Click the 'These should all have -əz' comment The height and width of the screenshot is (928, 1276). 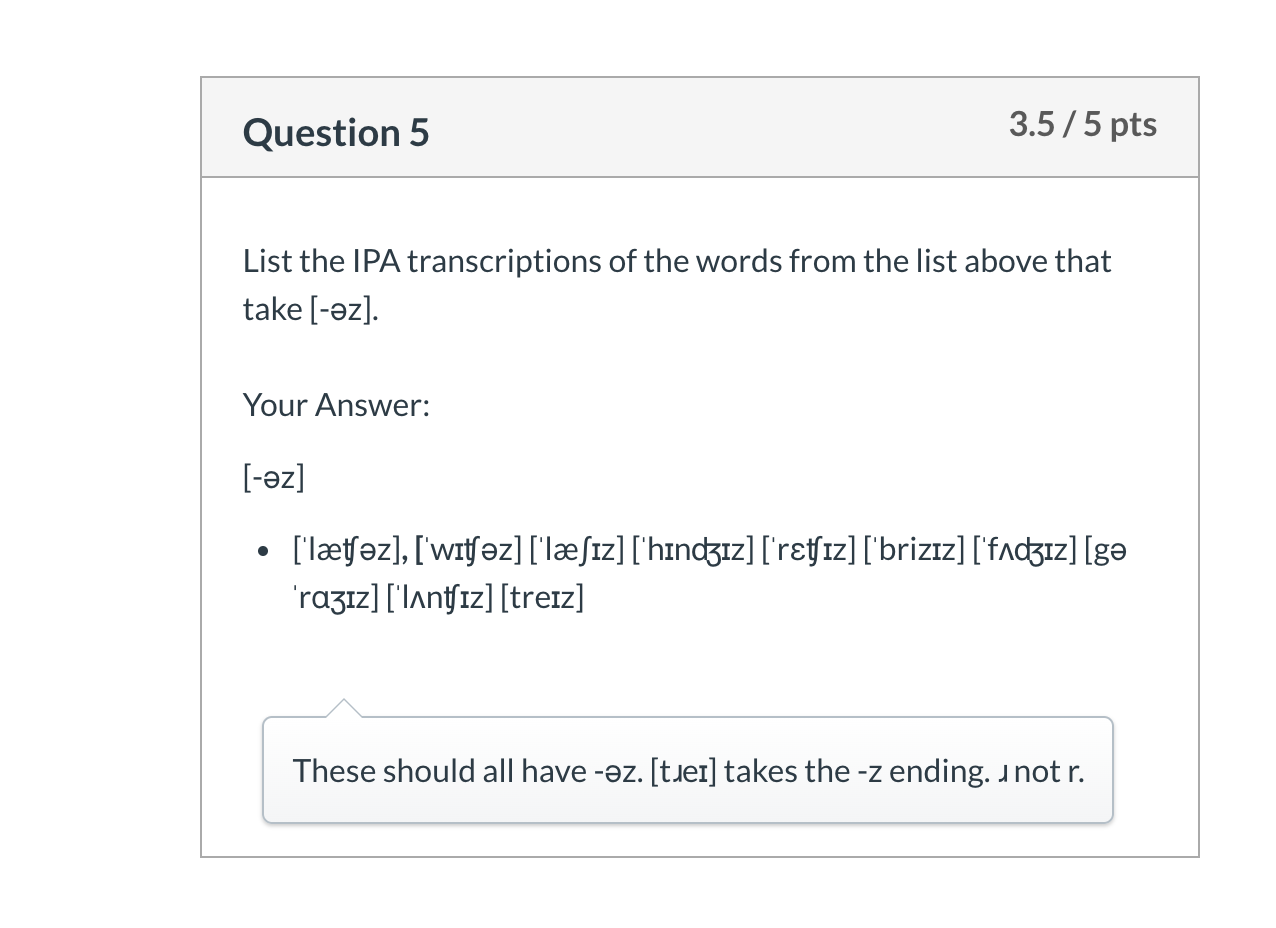688,771
